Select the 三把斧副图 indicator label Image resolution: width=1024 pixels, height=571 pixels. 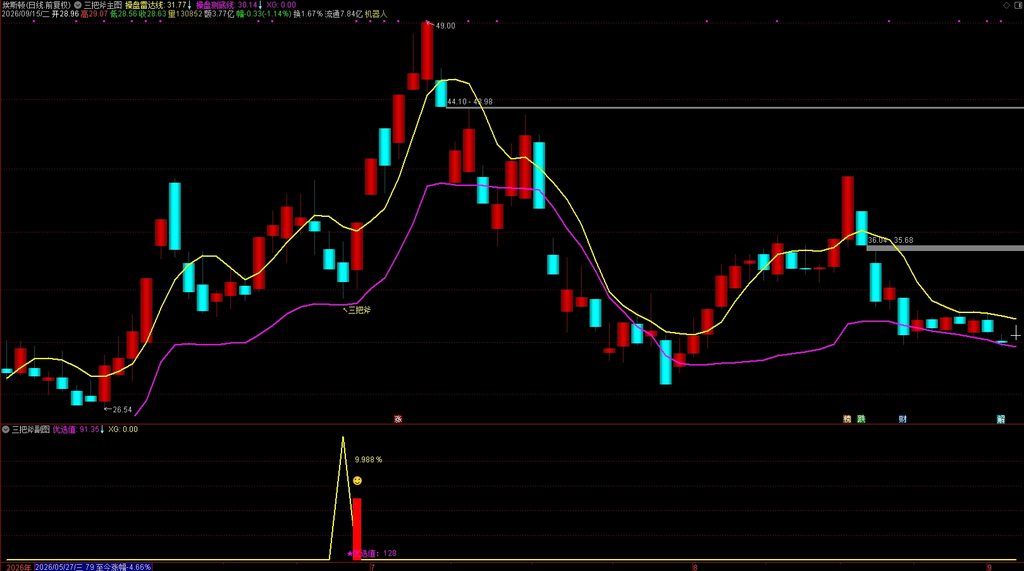(31, 429)
